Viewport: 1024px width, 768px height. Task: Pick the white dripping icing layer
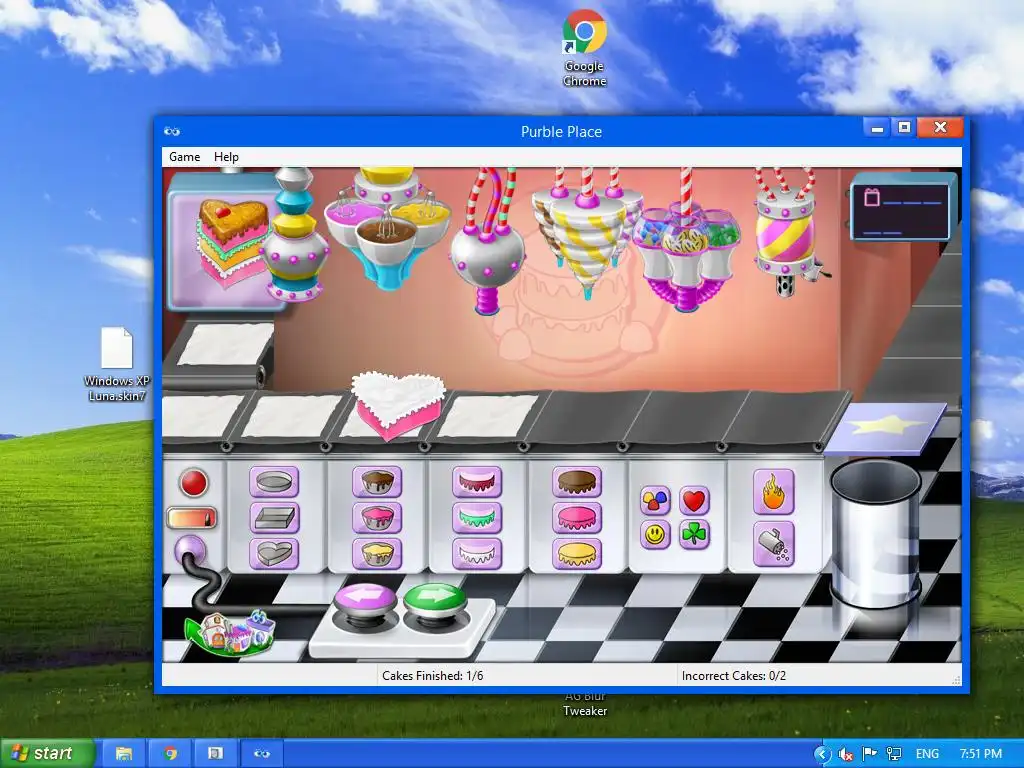(477, 554)
